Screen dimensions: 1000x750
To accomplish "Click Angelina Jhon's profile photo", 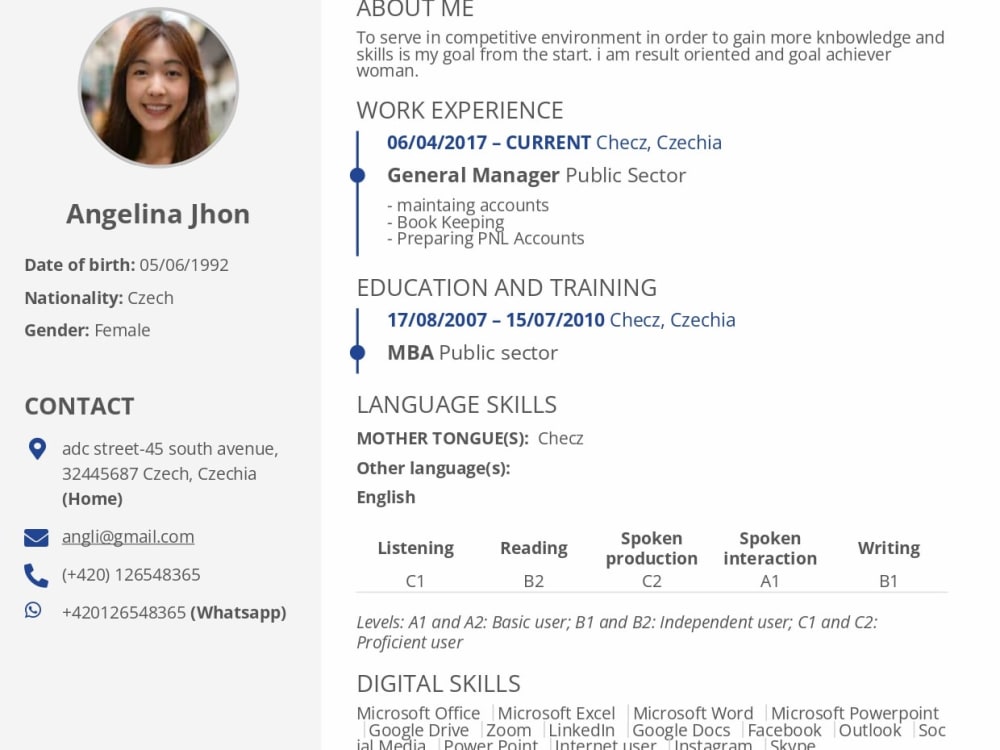I will (158, 88).
